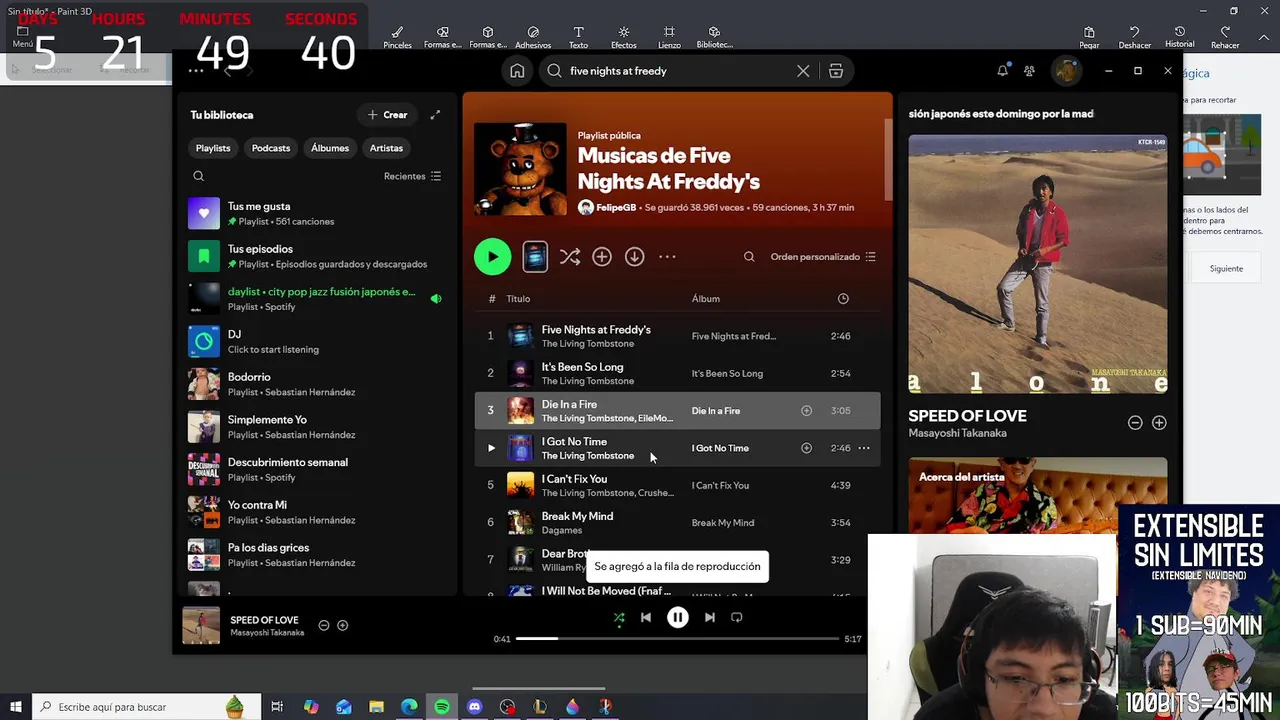The width and height of the screenshot is (1280, 720).
Task: Open the Recientes sort dropdown
Action: (412, 176)
